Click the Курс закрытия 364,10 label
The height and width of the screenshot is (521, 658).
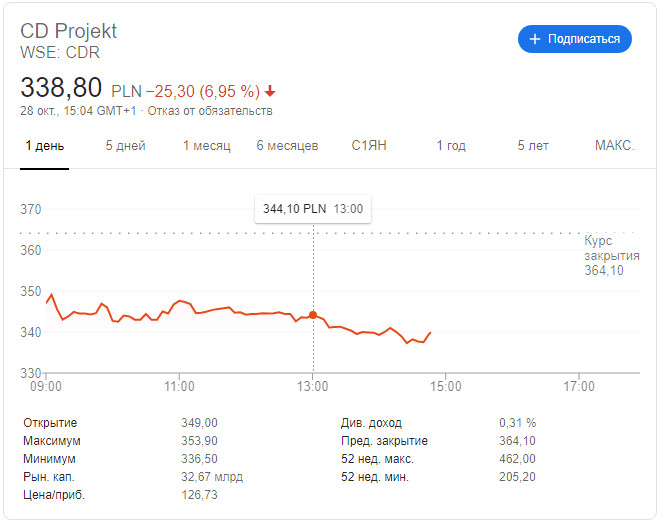coord(611,256)
